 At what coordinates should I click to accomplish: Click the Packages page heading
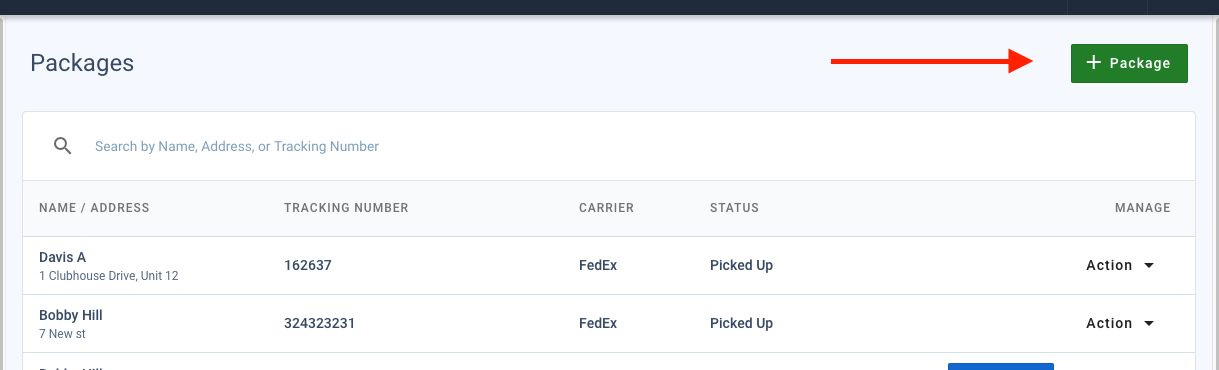(x=82, y=63)
